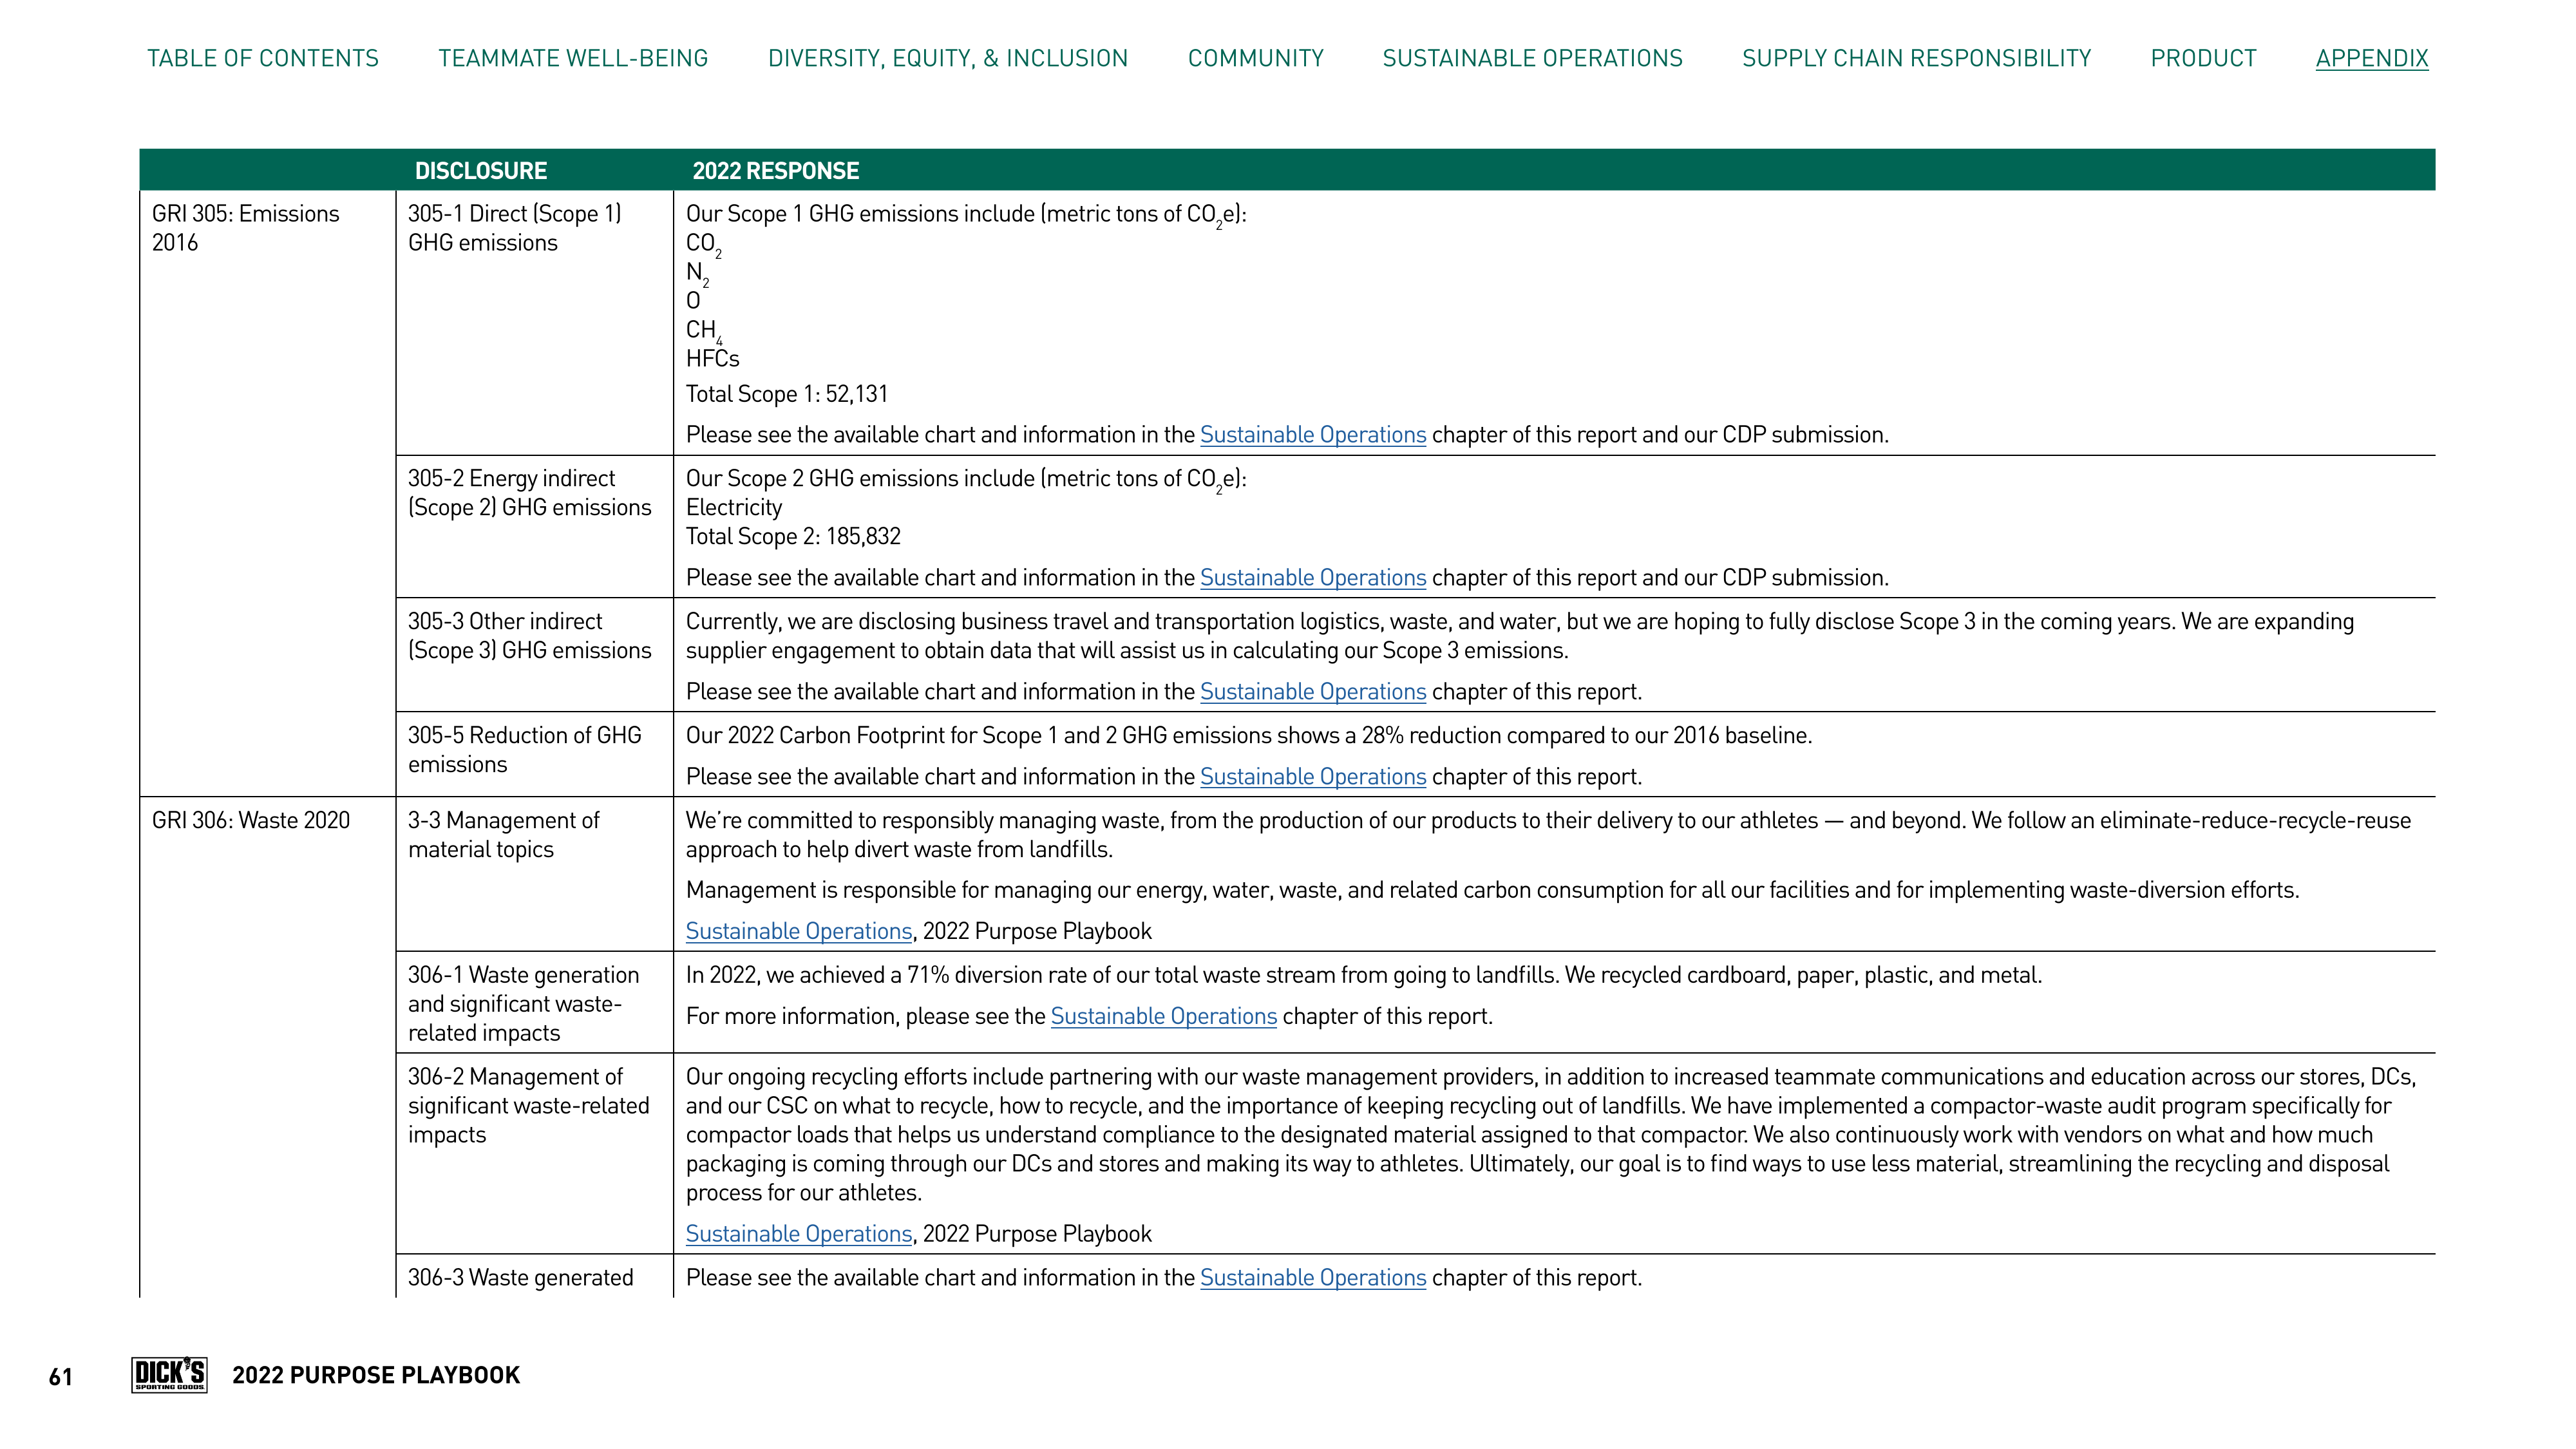Image resolution: width=2576 pixels, height=1449 pixels.
Task: Click '305-3 Other indirect' disclosure cell
Action: pyautogui.click(x=535, y=655)
